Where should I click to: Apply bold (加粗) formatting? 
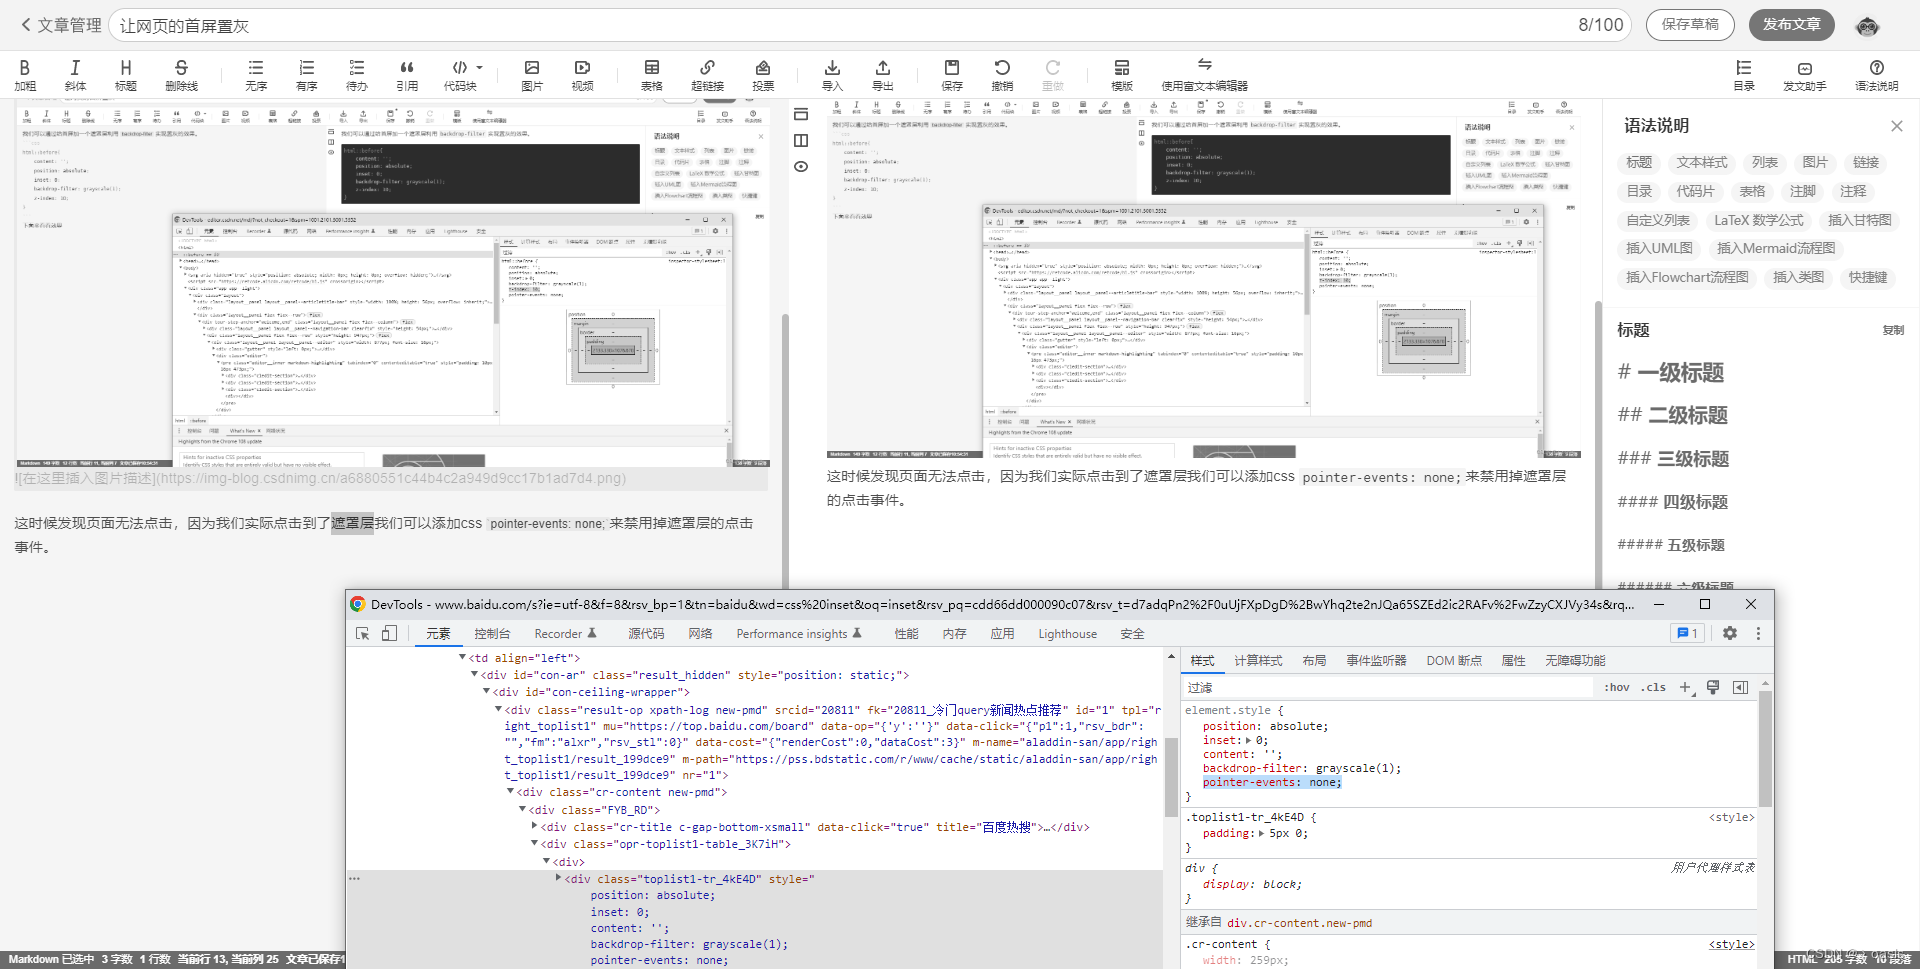pos(25,75)
